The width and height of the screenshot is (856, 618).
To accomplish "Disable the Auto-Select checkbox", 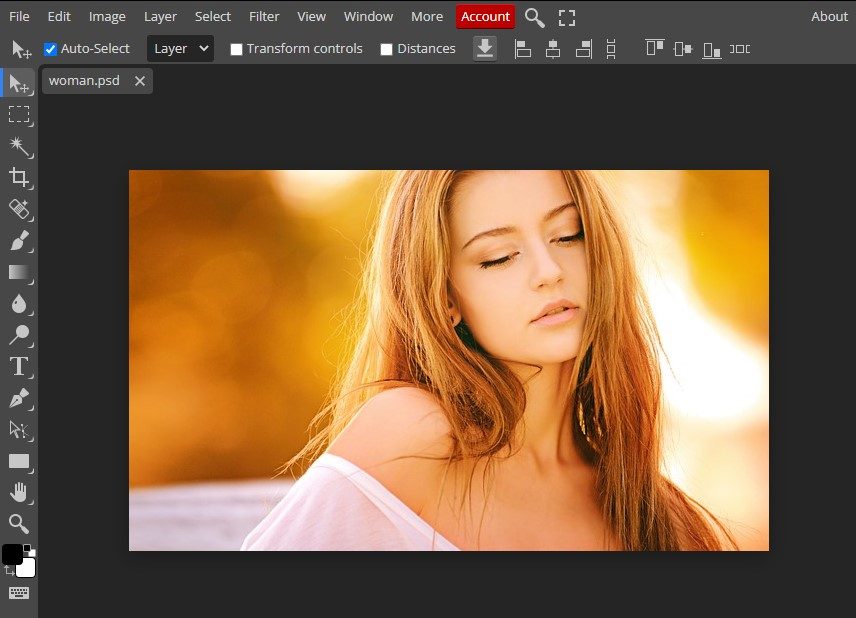I will coord(51,49).
